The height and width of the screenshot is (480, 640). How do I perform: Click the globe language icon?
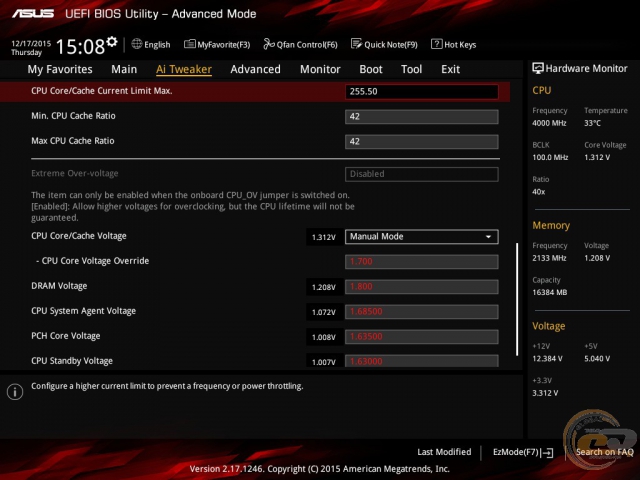[x=137, y=44]
